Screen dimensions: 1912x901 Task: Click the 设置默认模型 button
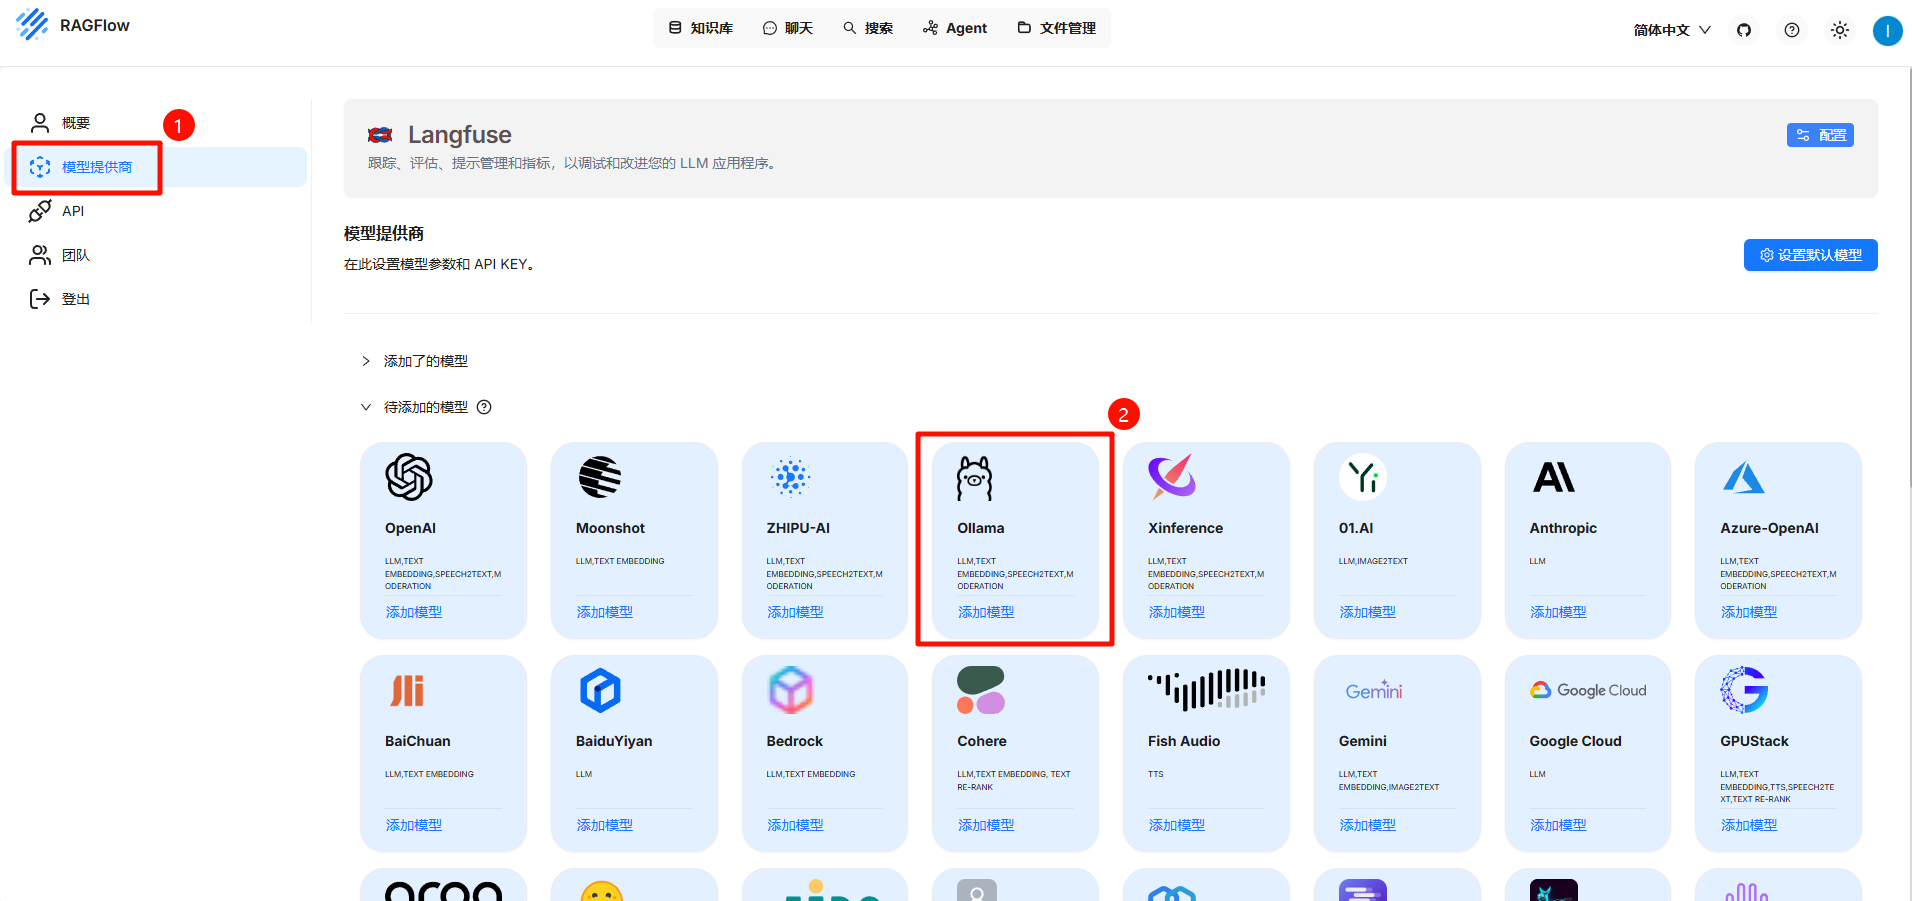(1810, 255)
